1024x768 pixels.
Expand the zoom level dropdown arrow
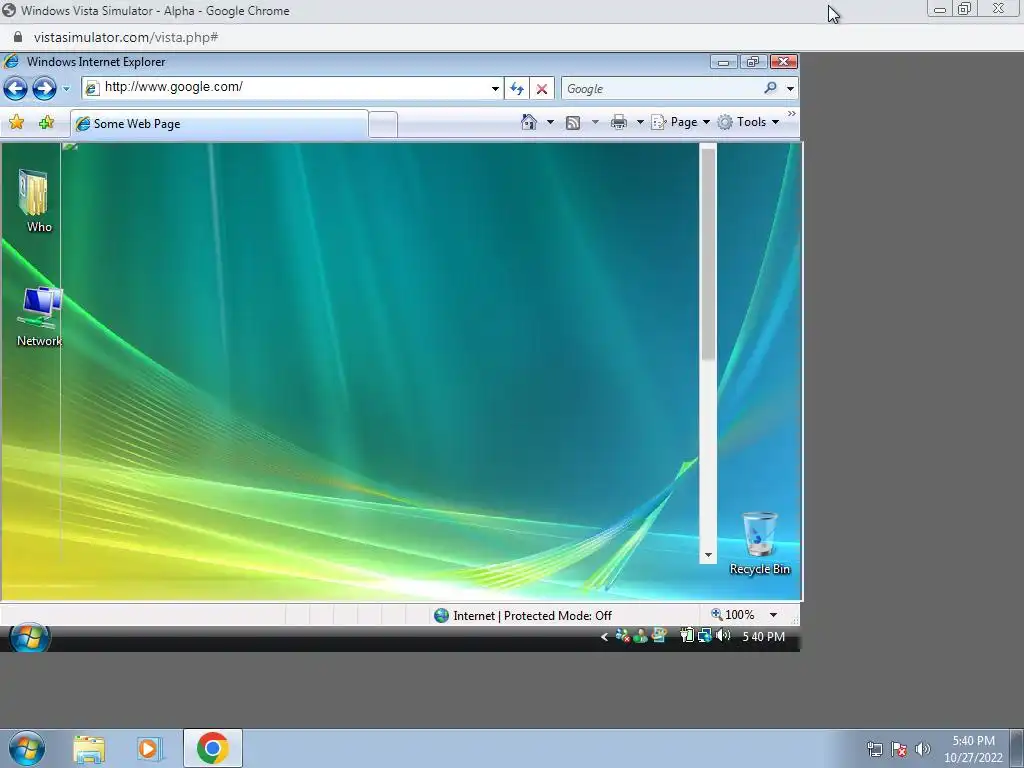(773, 615)
